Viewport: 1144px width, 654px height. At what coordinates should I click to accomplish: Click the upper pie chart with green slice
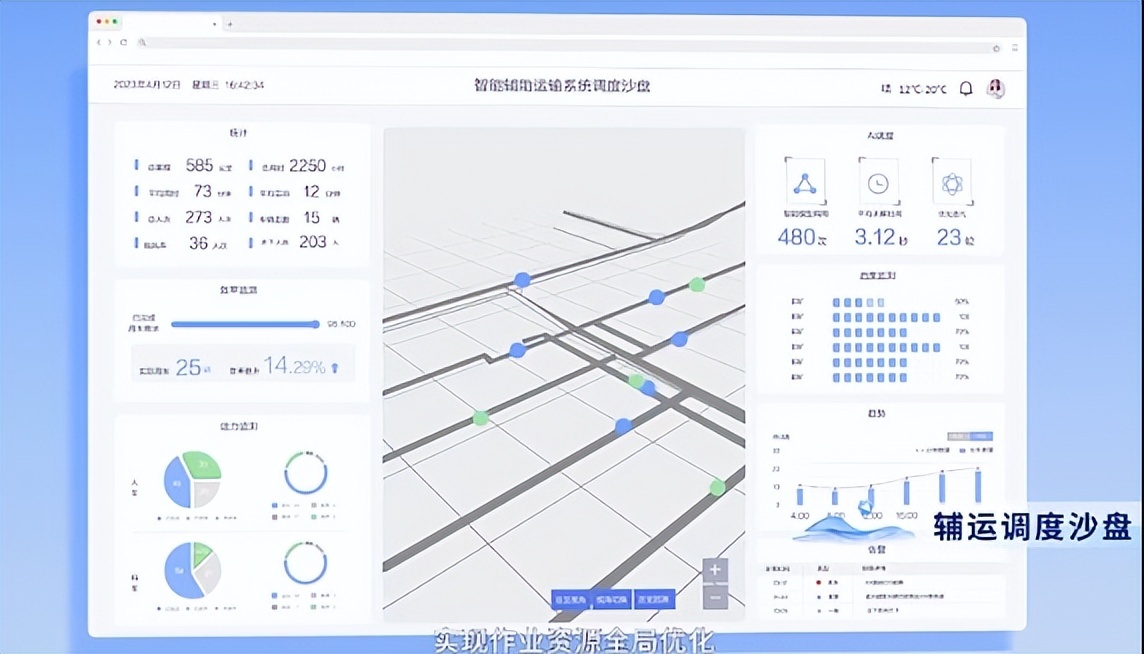[192, 480]
